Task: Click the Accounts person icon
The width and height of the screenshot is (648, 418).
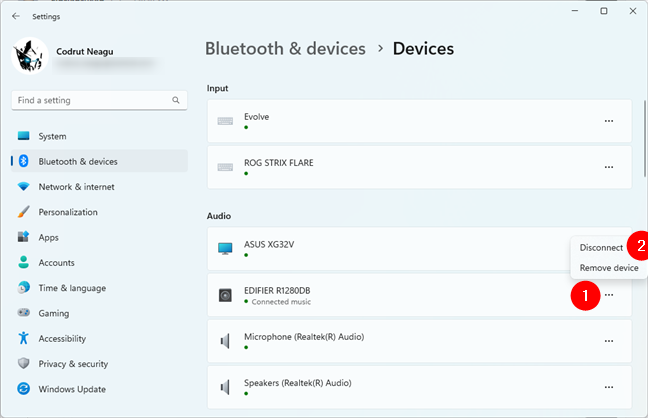Action: (x=24, y=262)
